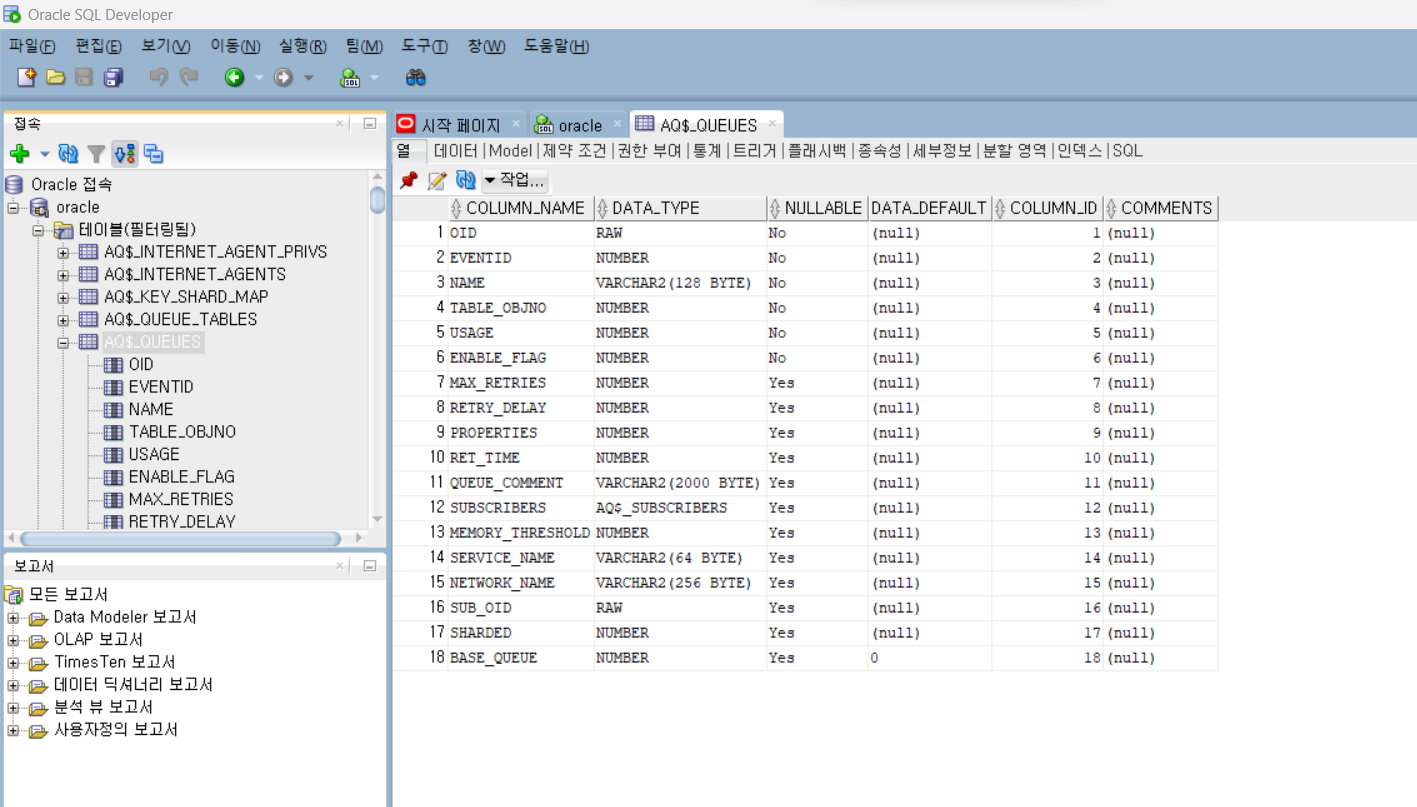Viewport: 1417px width, 807px height.
Task: Click the Open folder toolbar icon
Action: pyautogui.click(x=56, y=77)
